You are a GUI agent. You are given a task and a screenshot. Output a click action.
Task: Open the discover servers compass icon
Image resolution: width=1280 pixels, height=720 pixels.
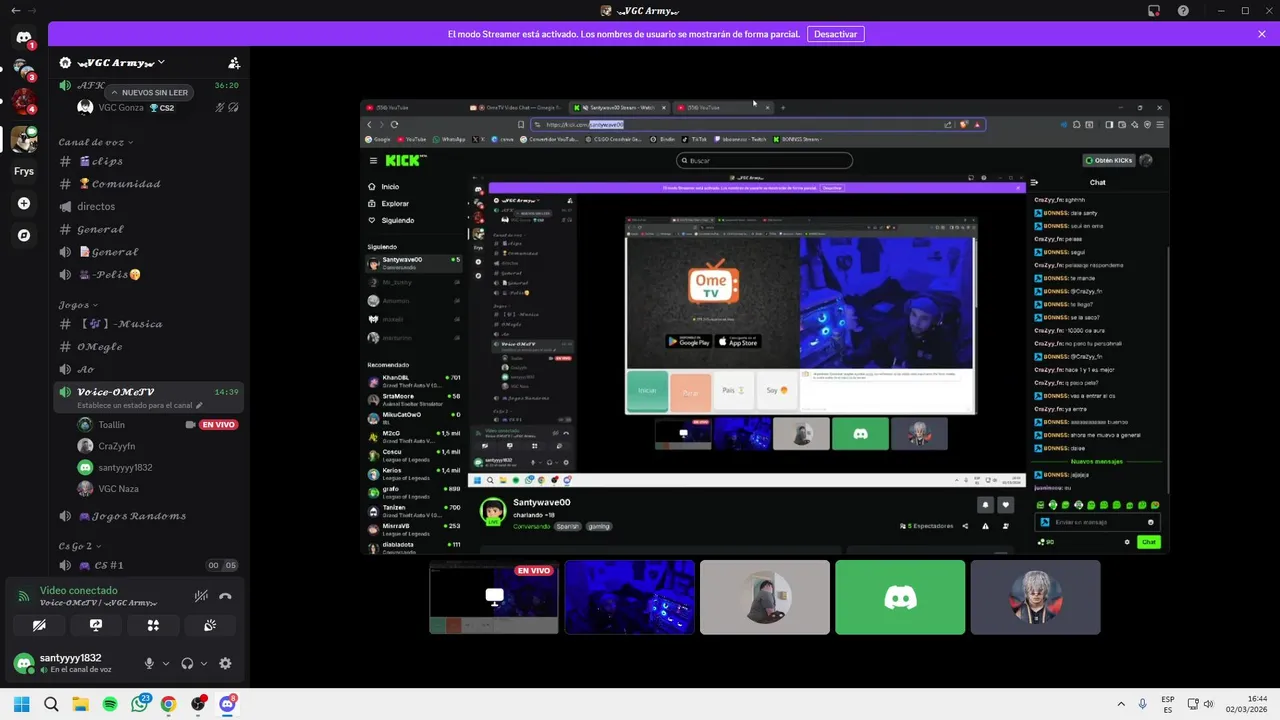click(x=24, y=235)
